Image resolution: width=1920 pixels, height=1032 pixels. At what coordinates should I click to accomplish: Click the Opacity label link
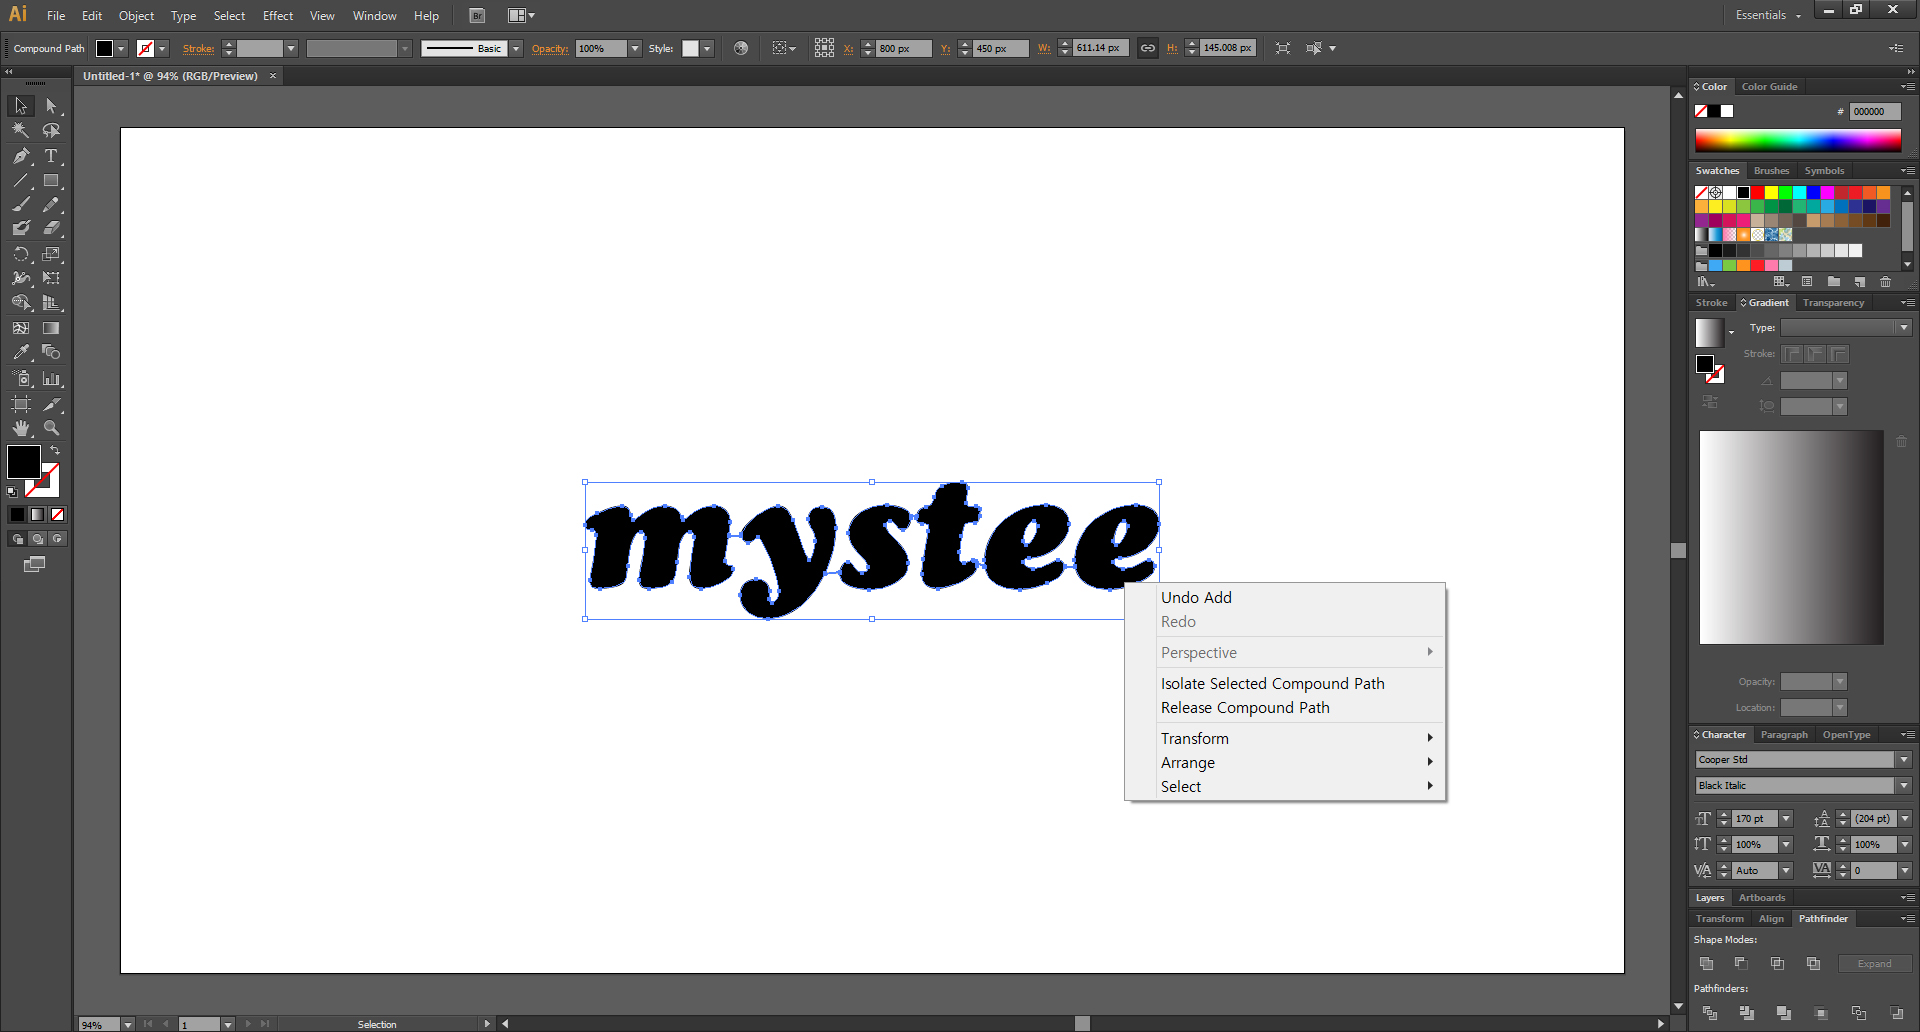tap(550, 48)
